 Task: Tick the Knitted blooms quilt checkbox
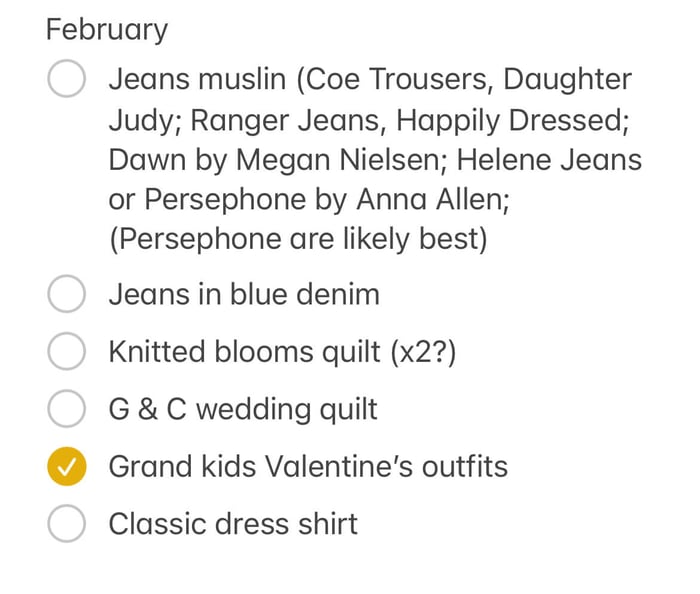67,351
